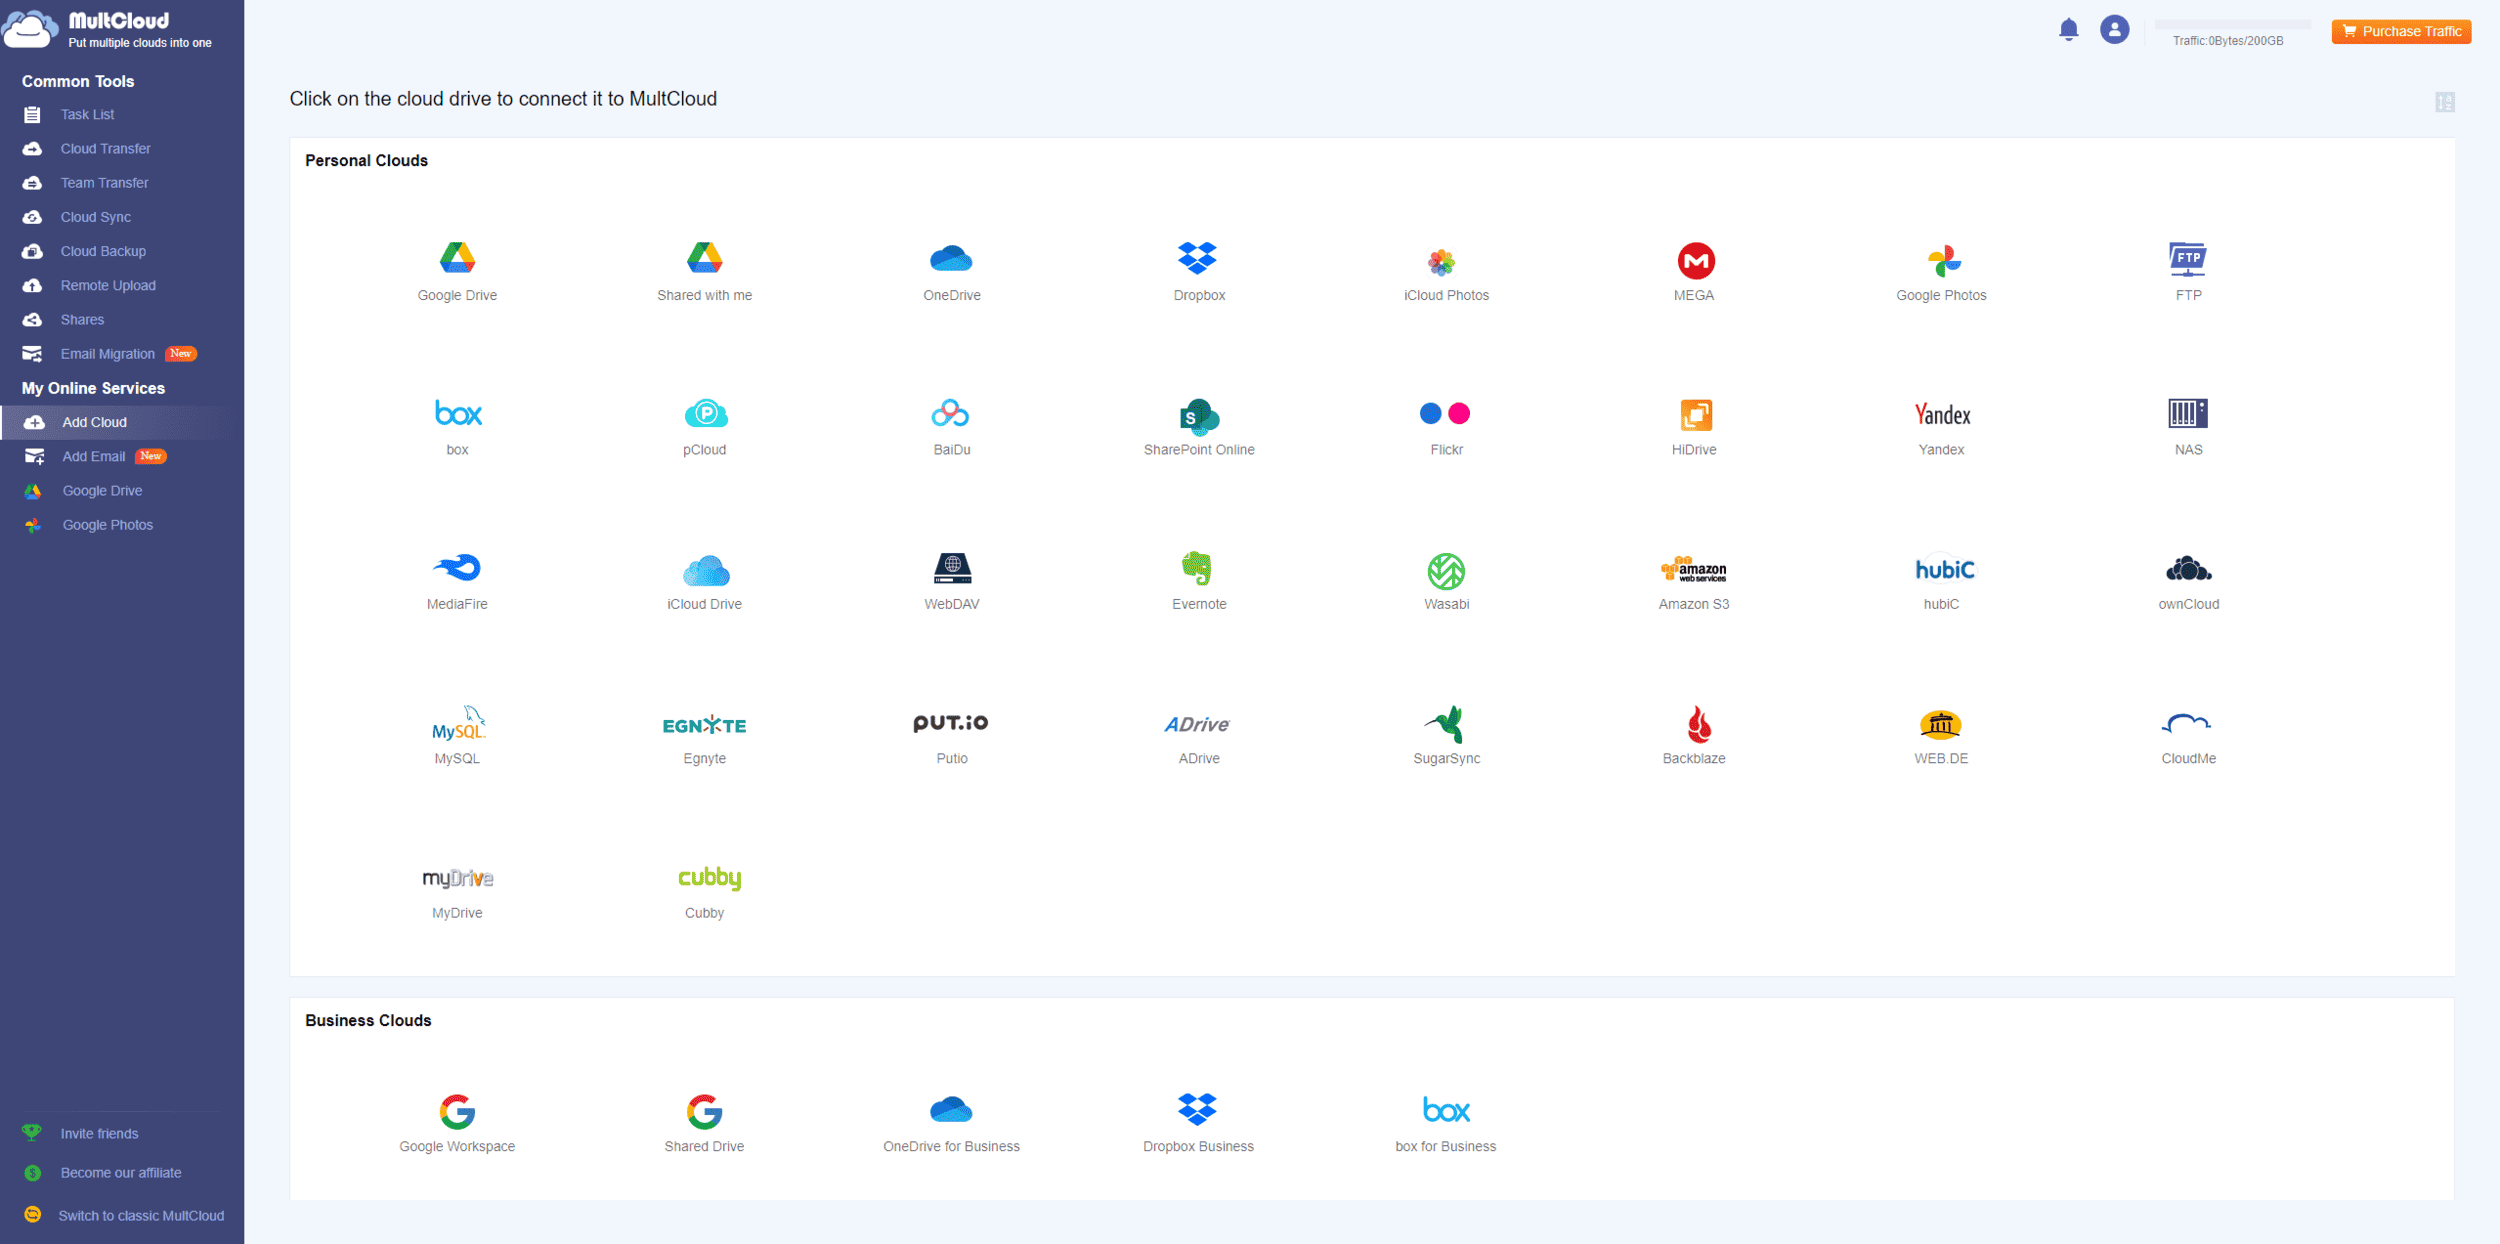Click the Dropbox personal cloud icon
The width and height of the screenshot is (2500, 1244).
(x=1198, y=259)
